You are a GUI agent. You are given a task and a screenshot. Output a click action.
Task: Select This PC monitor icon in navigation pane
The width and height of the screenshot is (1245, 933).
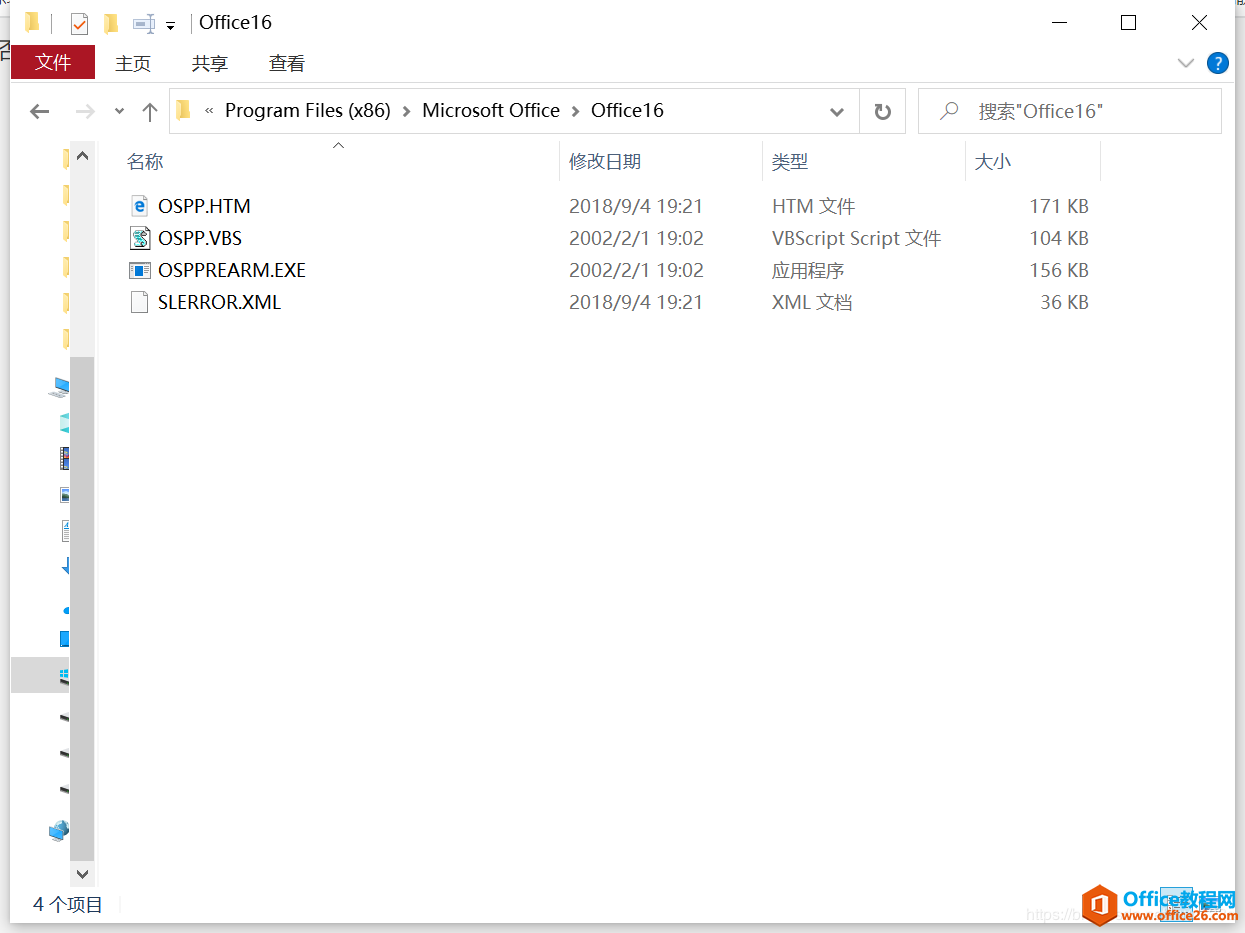click(61, 386)
